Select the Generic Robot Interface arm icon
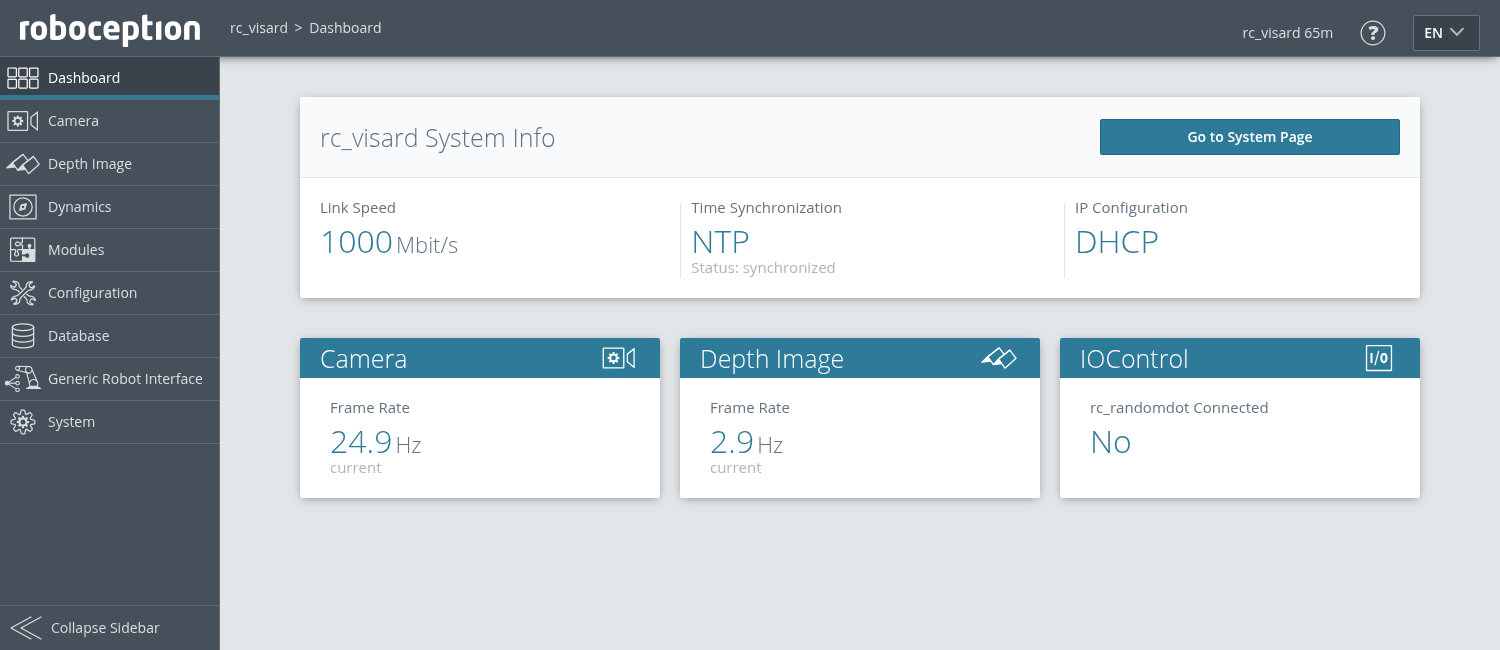 click(x=23, y=378)
